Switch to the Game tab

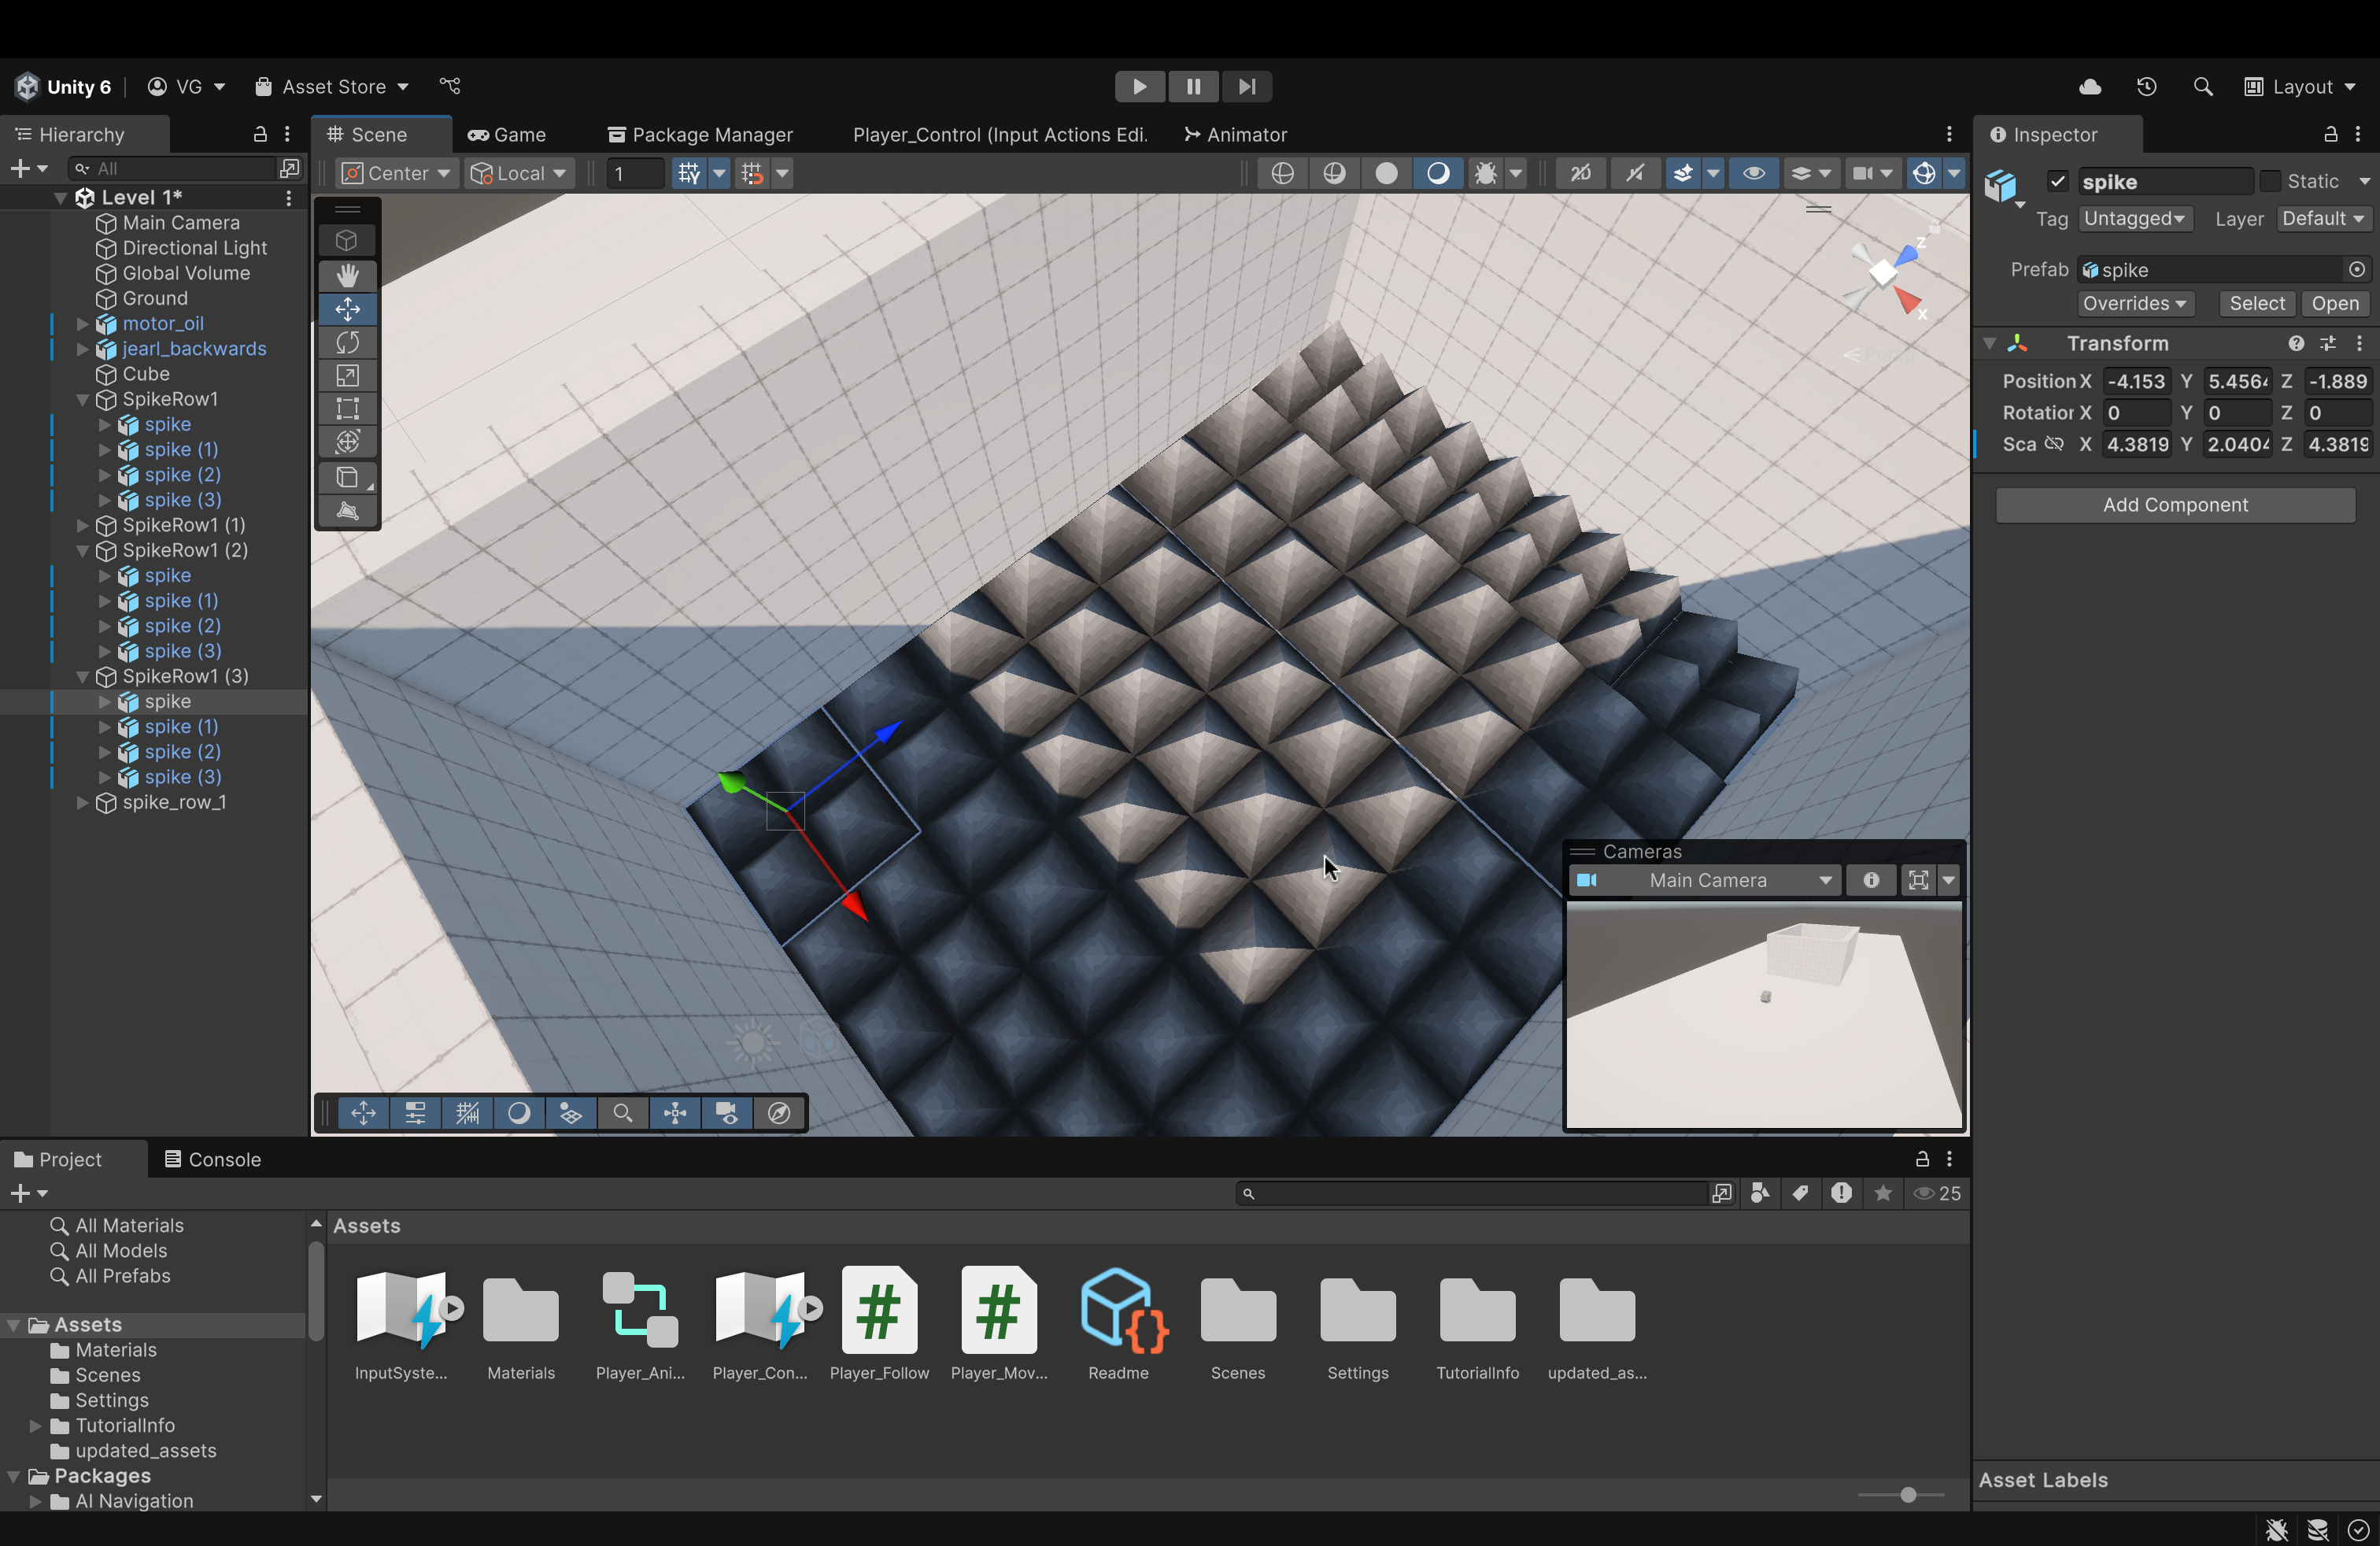click(507, 134)
